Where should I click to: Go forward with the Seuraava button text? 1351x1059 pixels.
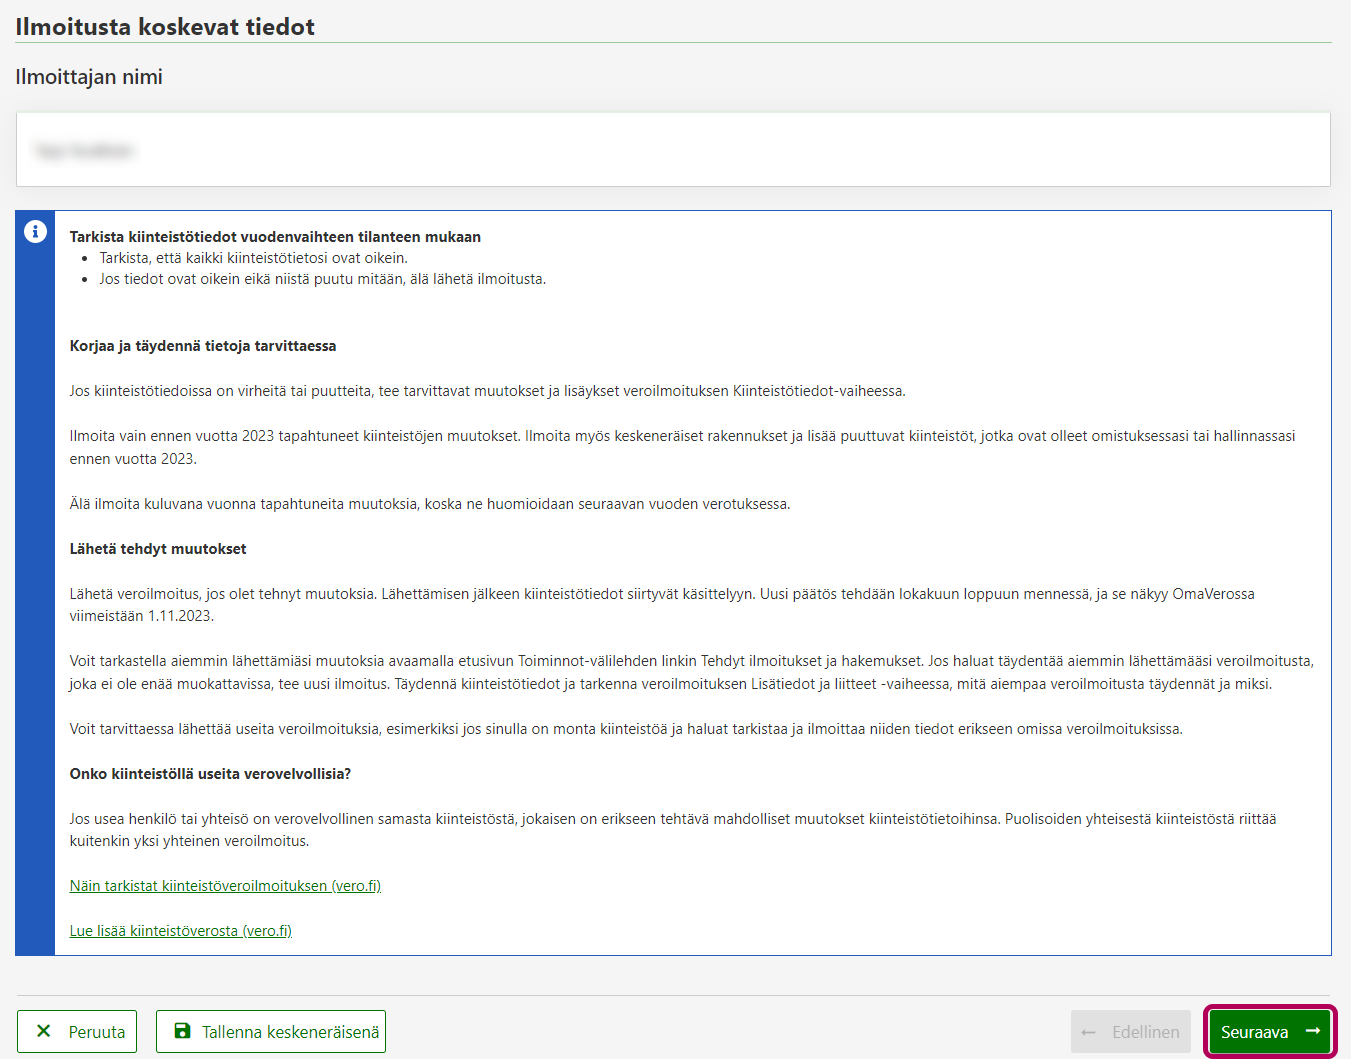click(1254, 1032)
